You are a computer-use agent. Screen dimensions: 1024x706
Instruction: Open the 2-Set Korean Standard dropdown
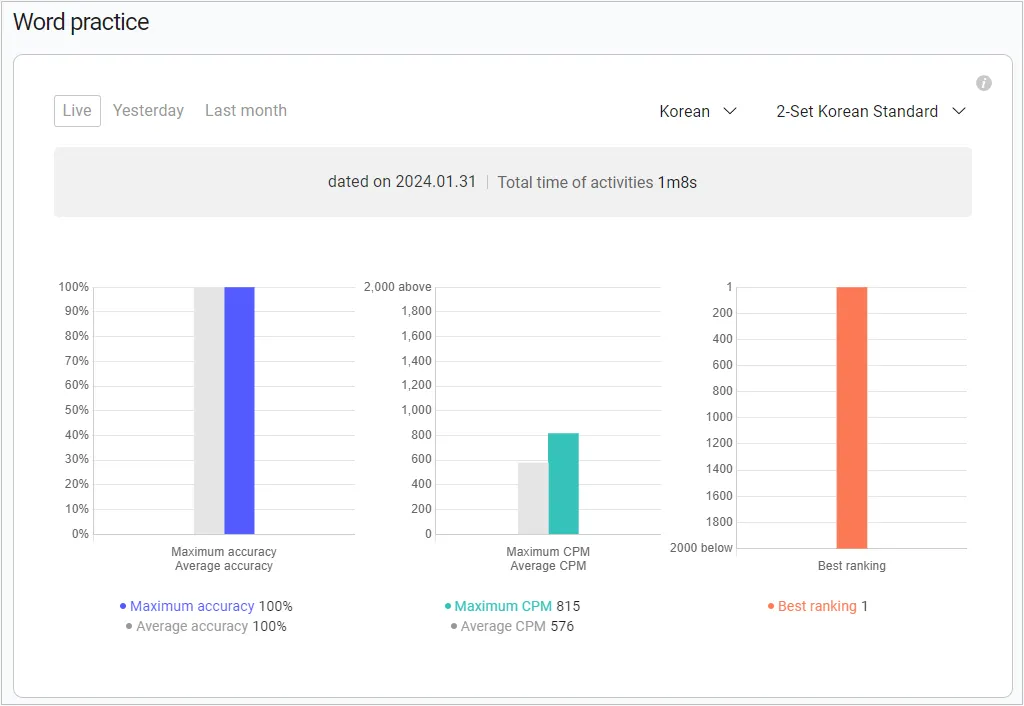coord(871,112)
